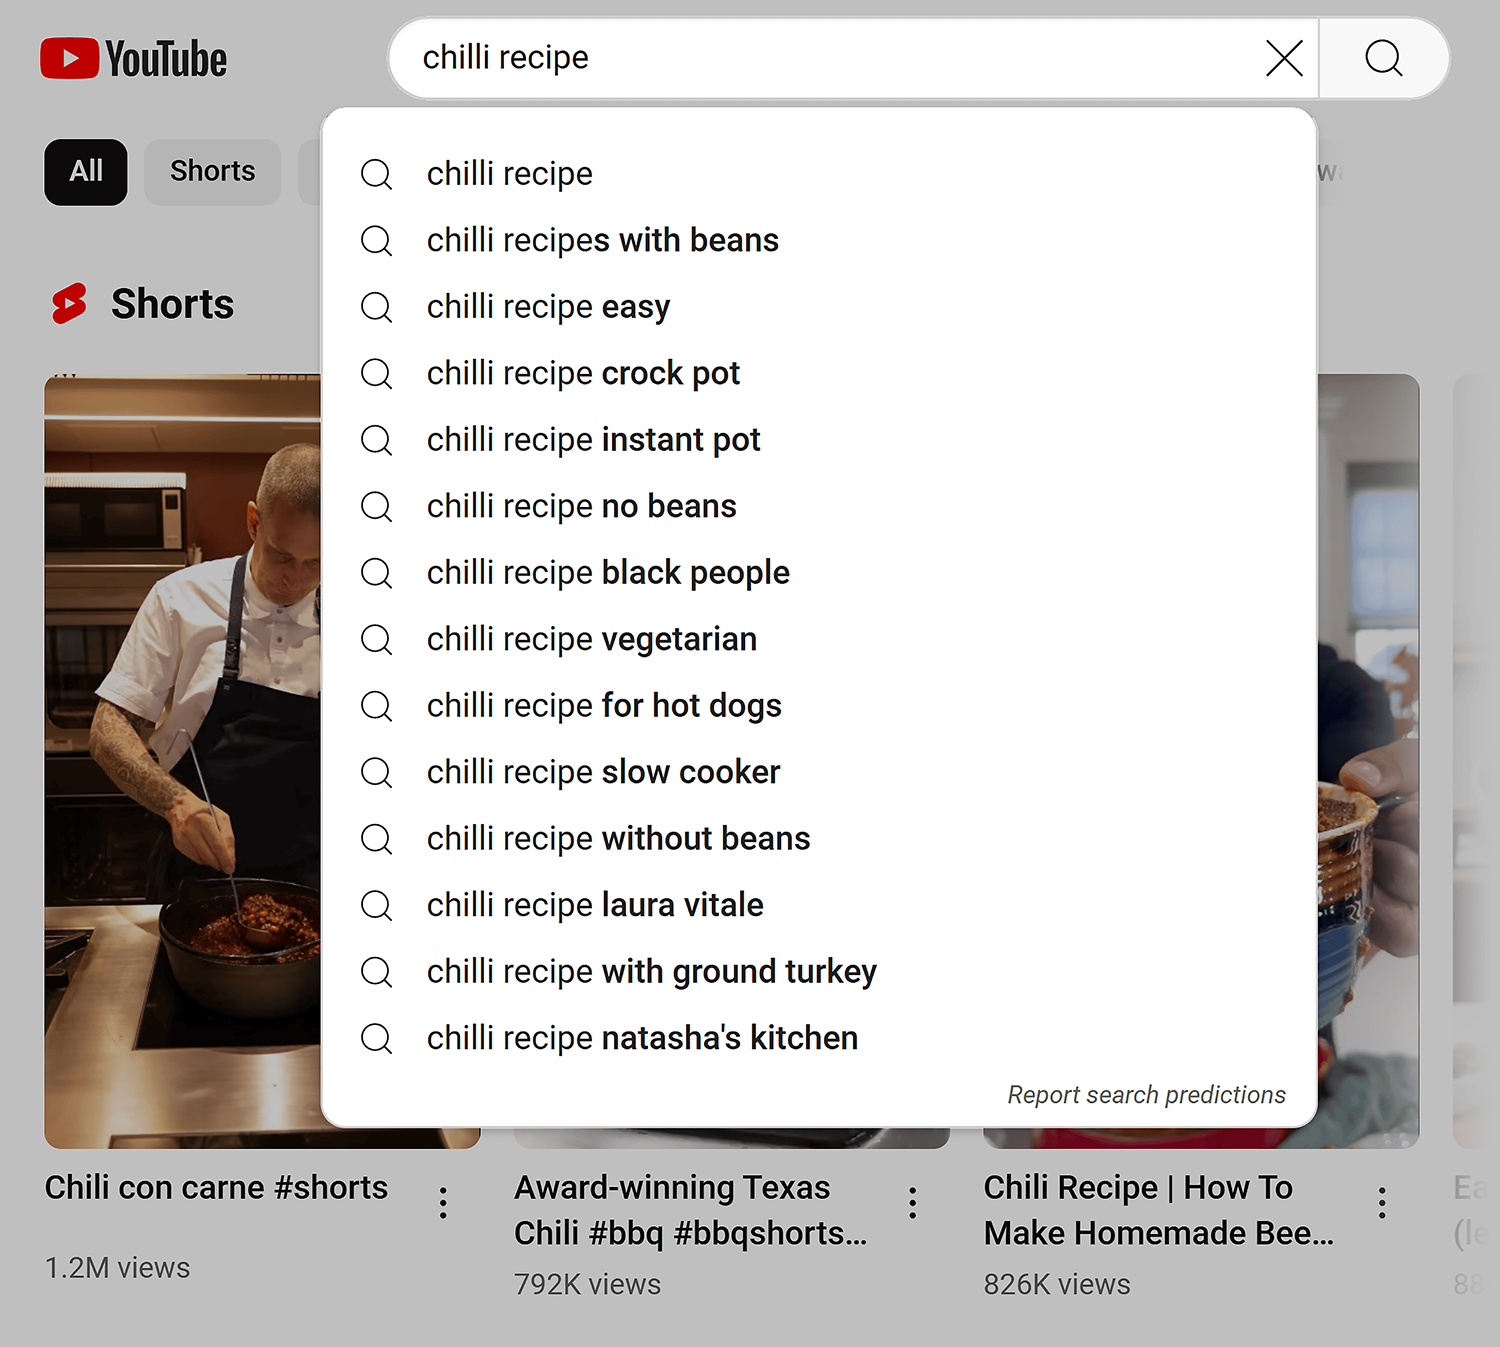Choose suggestion 'chilli recipes with beans'
The width and height of the screenshot is (1500, 1347).
point(818,240)
